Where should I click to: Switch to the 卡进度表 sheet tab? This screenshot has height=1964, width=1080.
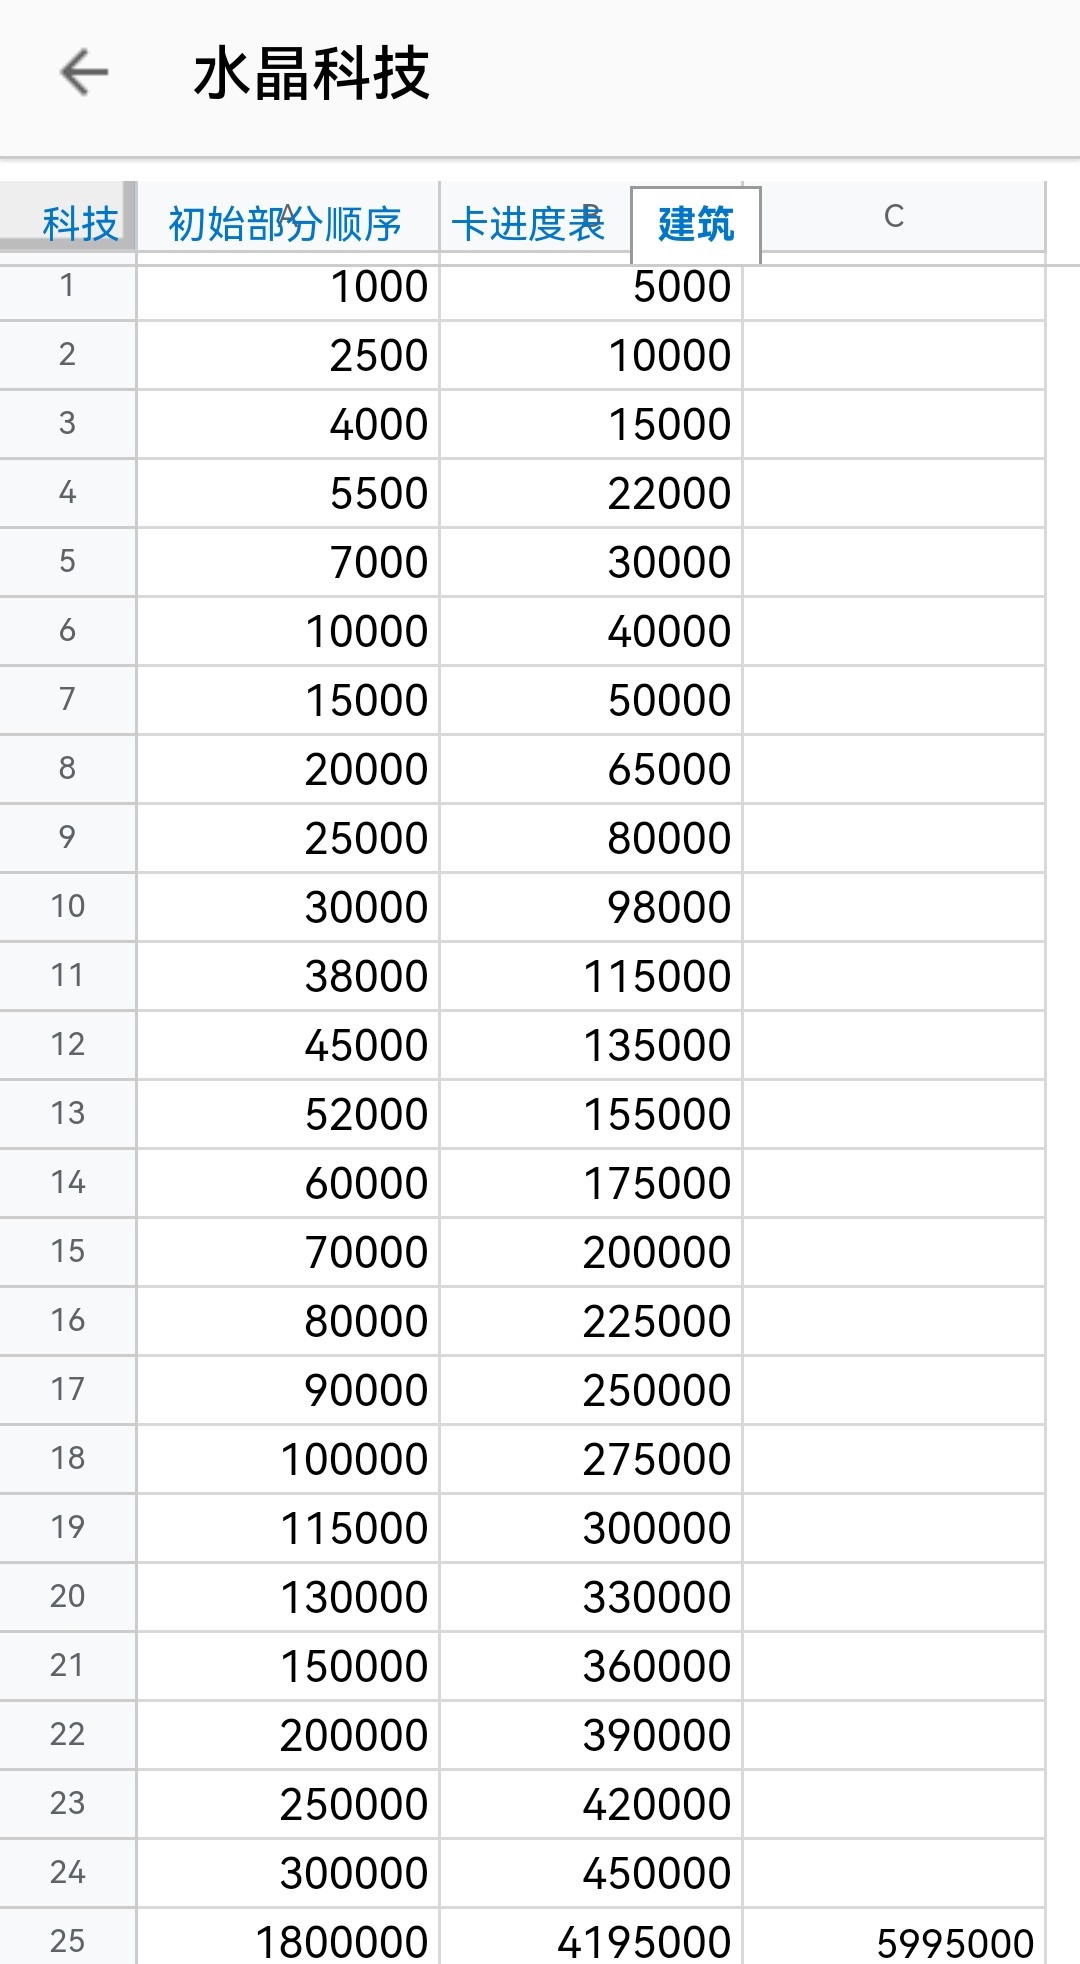[x=528, y=223]
